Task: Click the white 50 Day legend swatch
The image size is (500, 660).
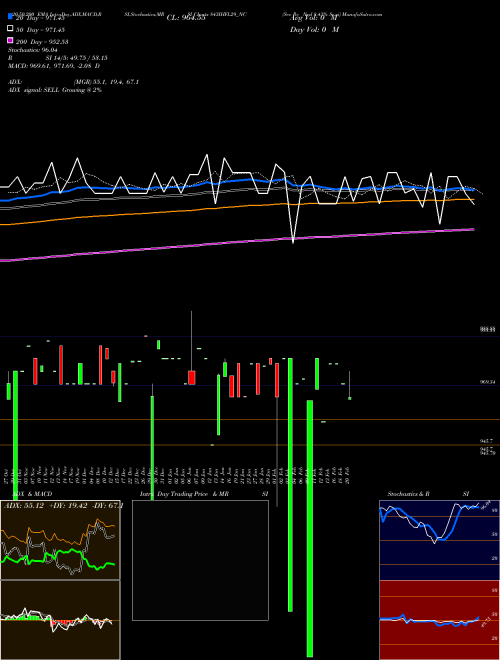Action: pos(10,29)
